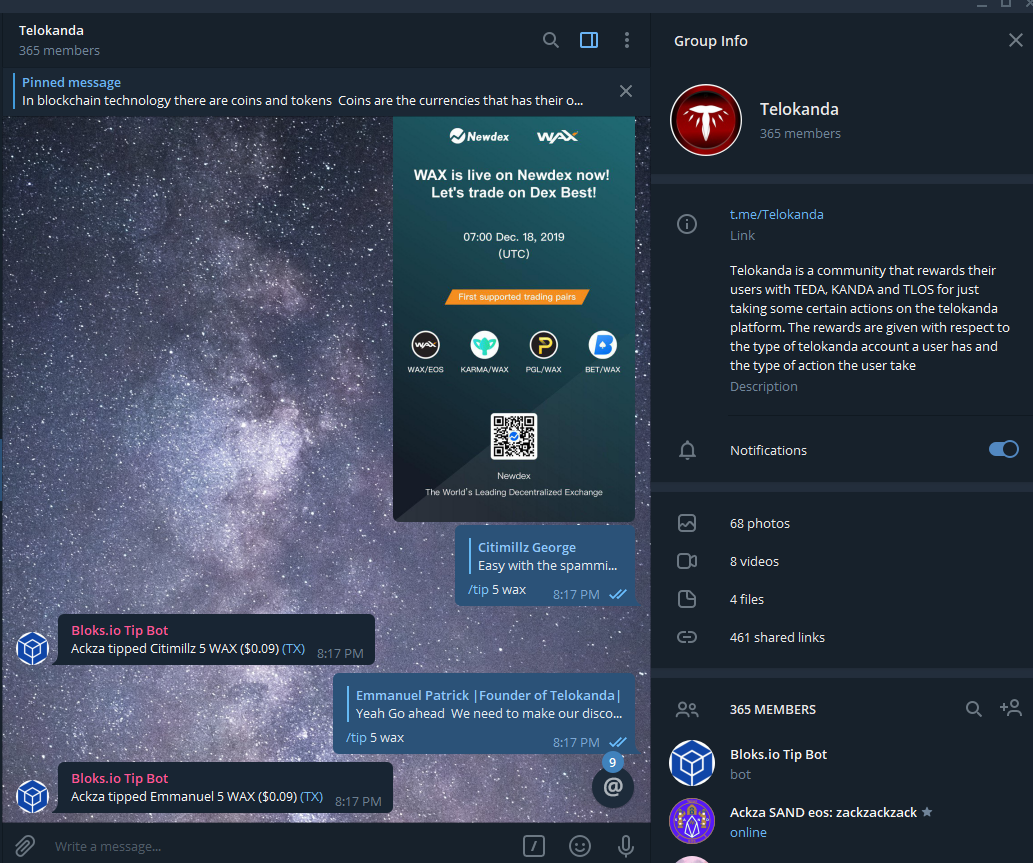Viewport: 1033px width, 863px height.
Task: Close the Group Info panel
Action: (1015, 40)
